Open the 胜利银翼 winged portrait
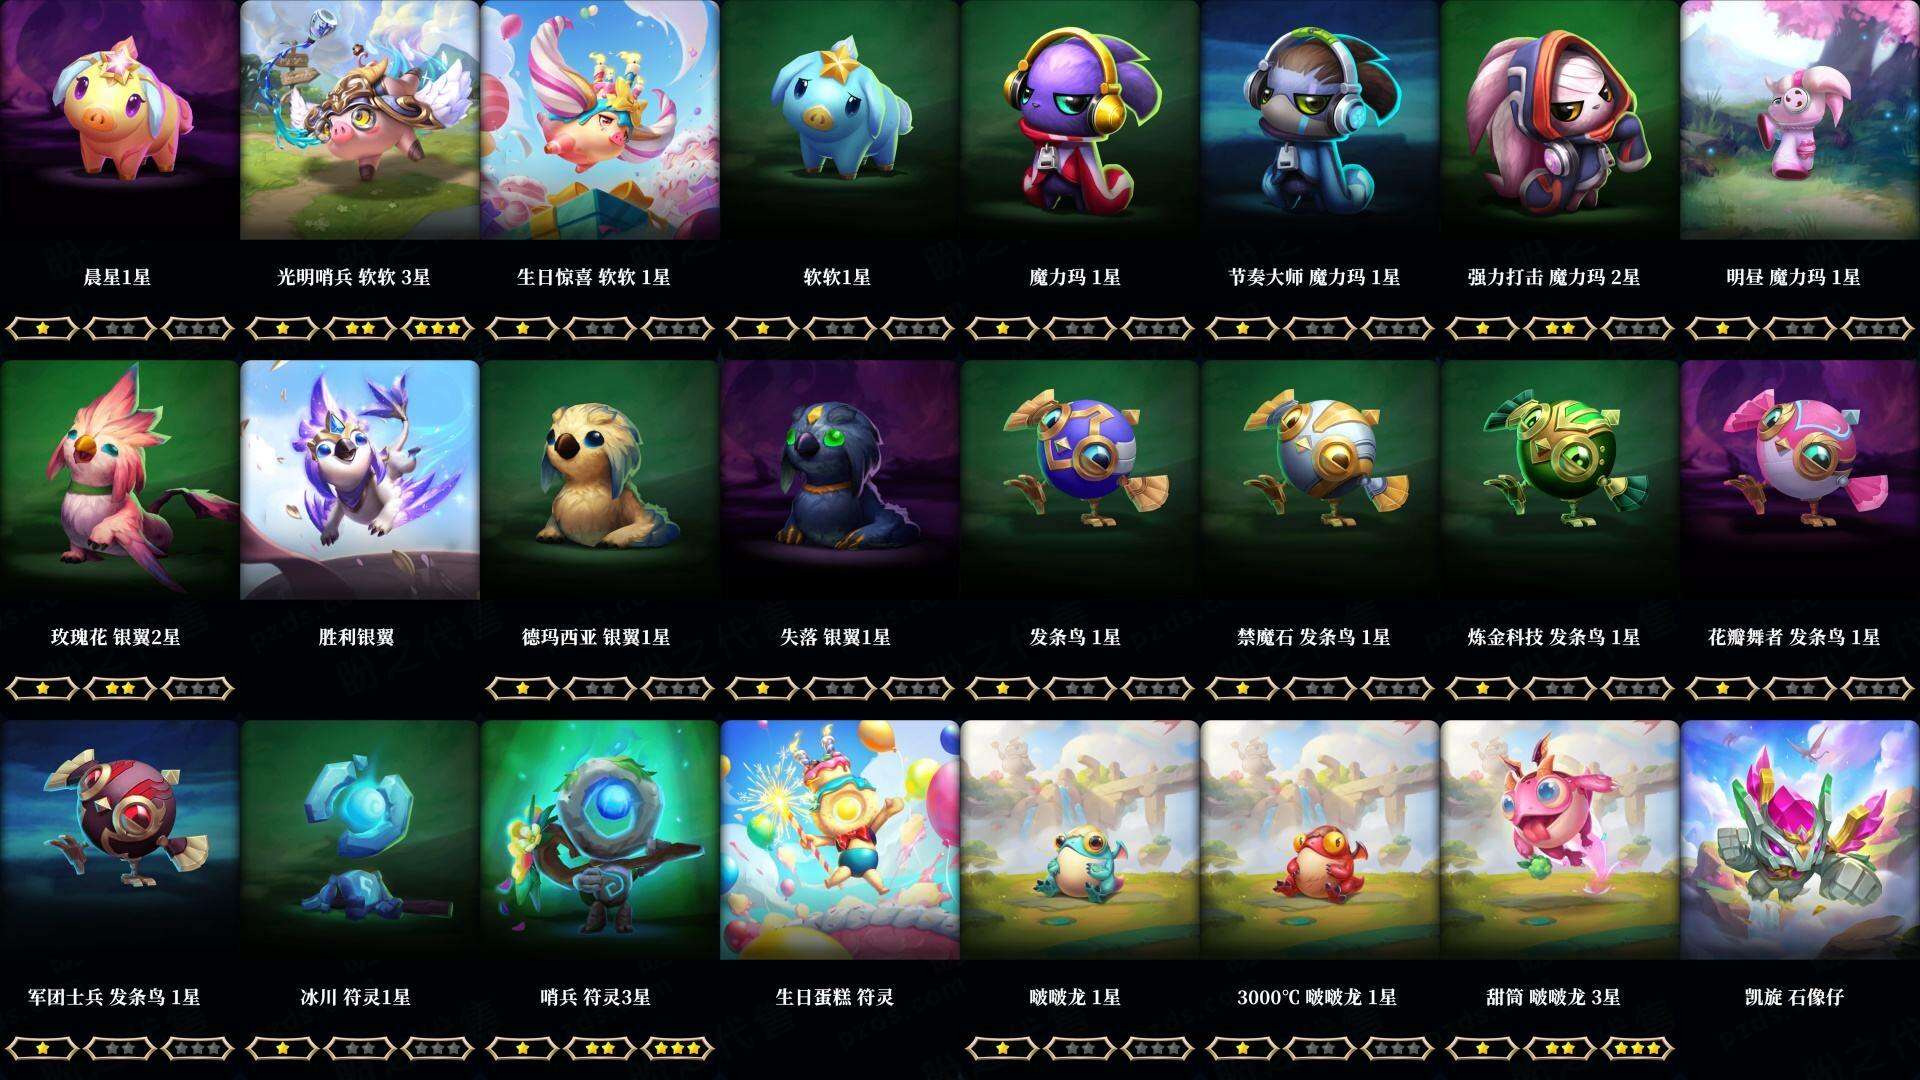This screenshot has width=1920, height=1080. pos(359,480)
